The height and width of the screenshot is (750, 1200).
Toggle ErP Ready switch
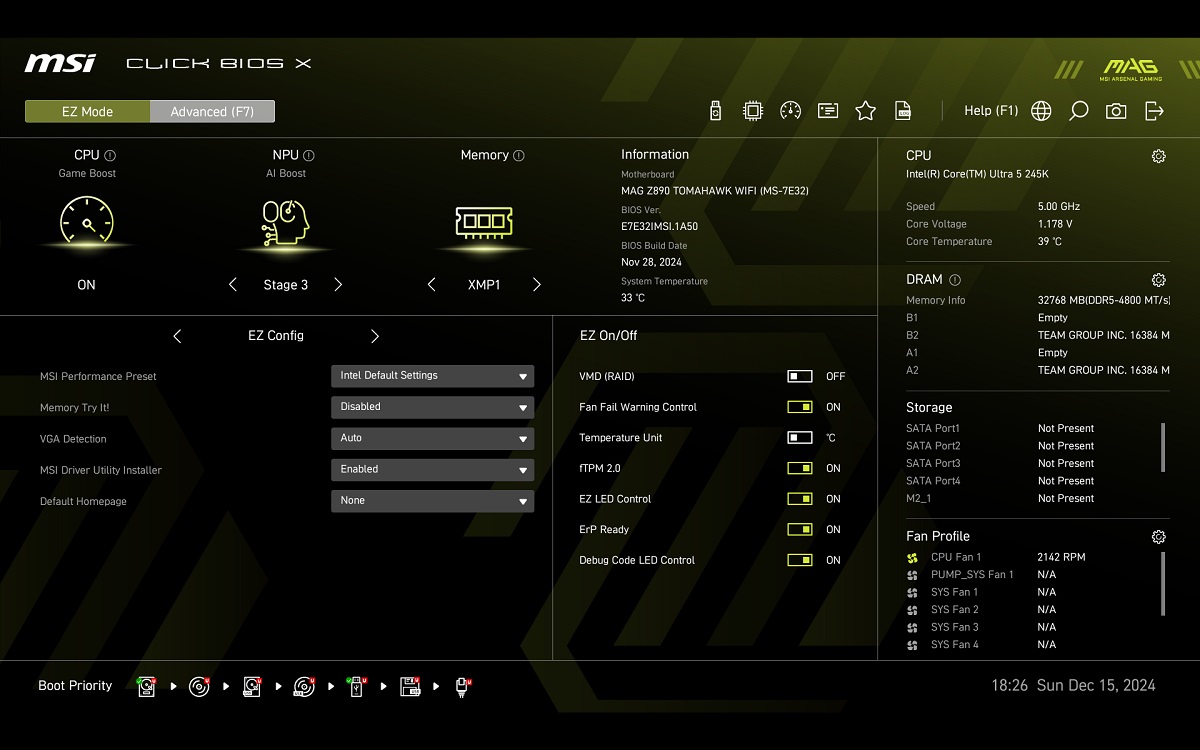(800, 530)
